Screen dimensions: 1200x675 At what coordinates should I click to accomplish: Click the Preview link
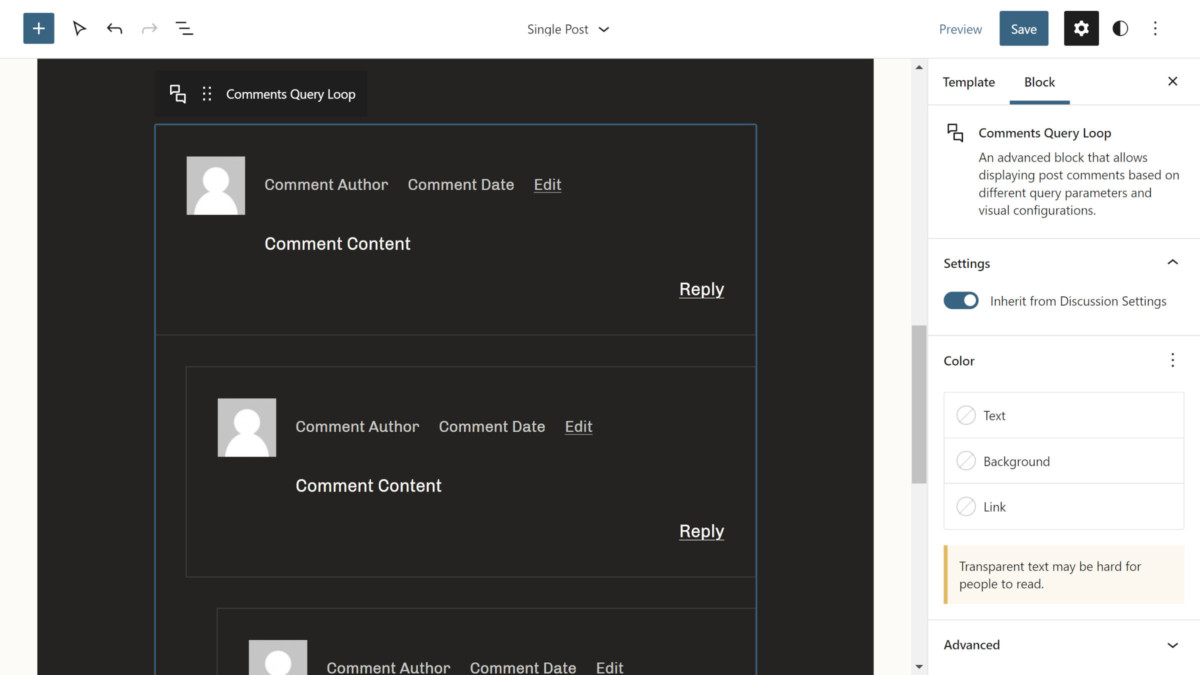click(x=960, y=29)
